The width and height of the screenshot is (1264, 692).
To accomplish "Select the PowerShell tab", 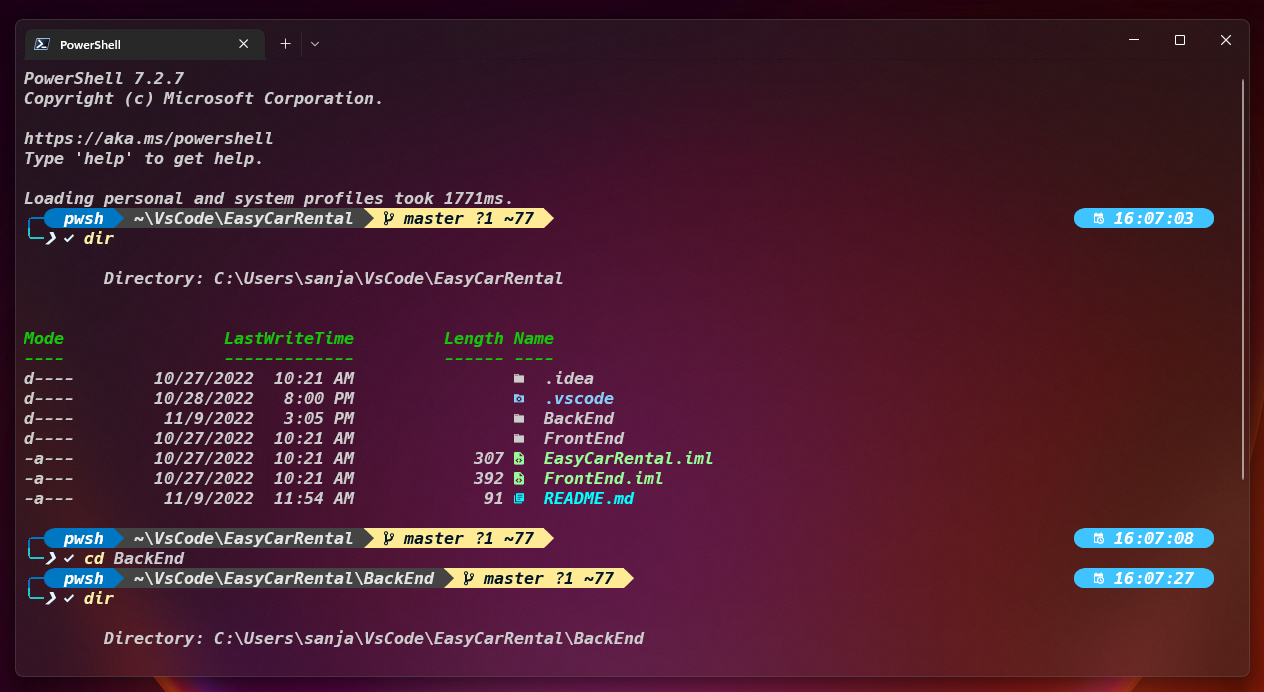I will (x=145, y=44).
